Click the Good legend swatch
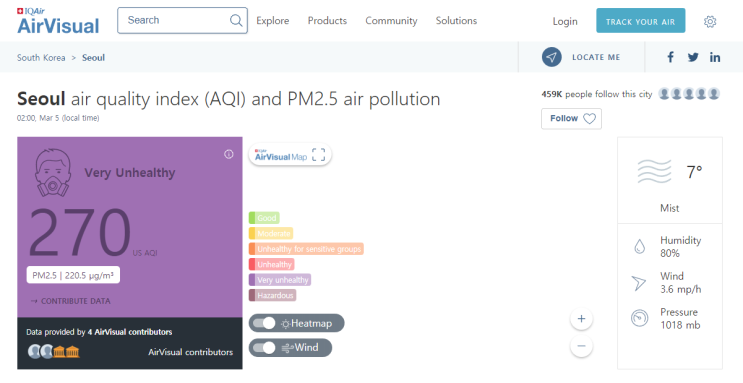The height and width of the screenshot is (383, 743). 264,218
